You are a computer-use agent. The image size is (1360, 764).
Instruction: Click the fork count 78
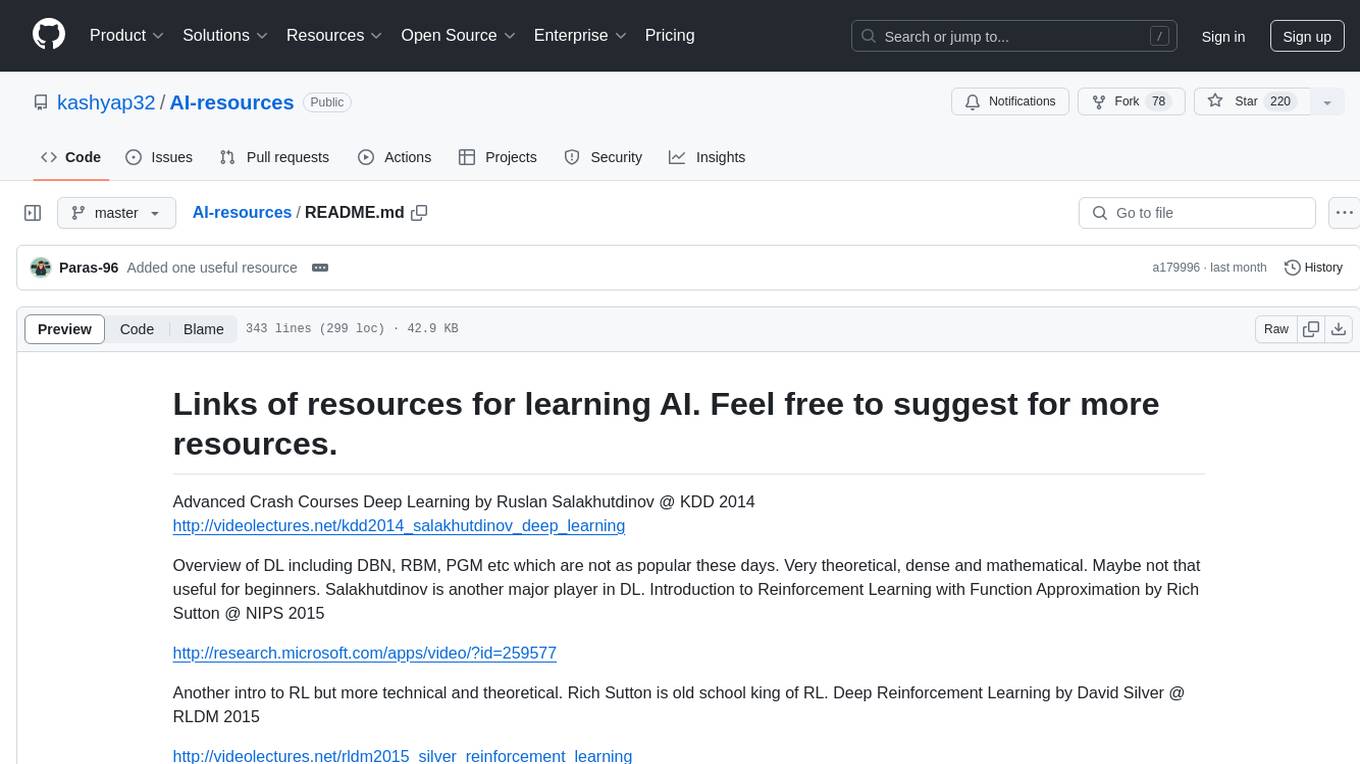coord(1159,102)
